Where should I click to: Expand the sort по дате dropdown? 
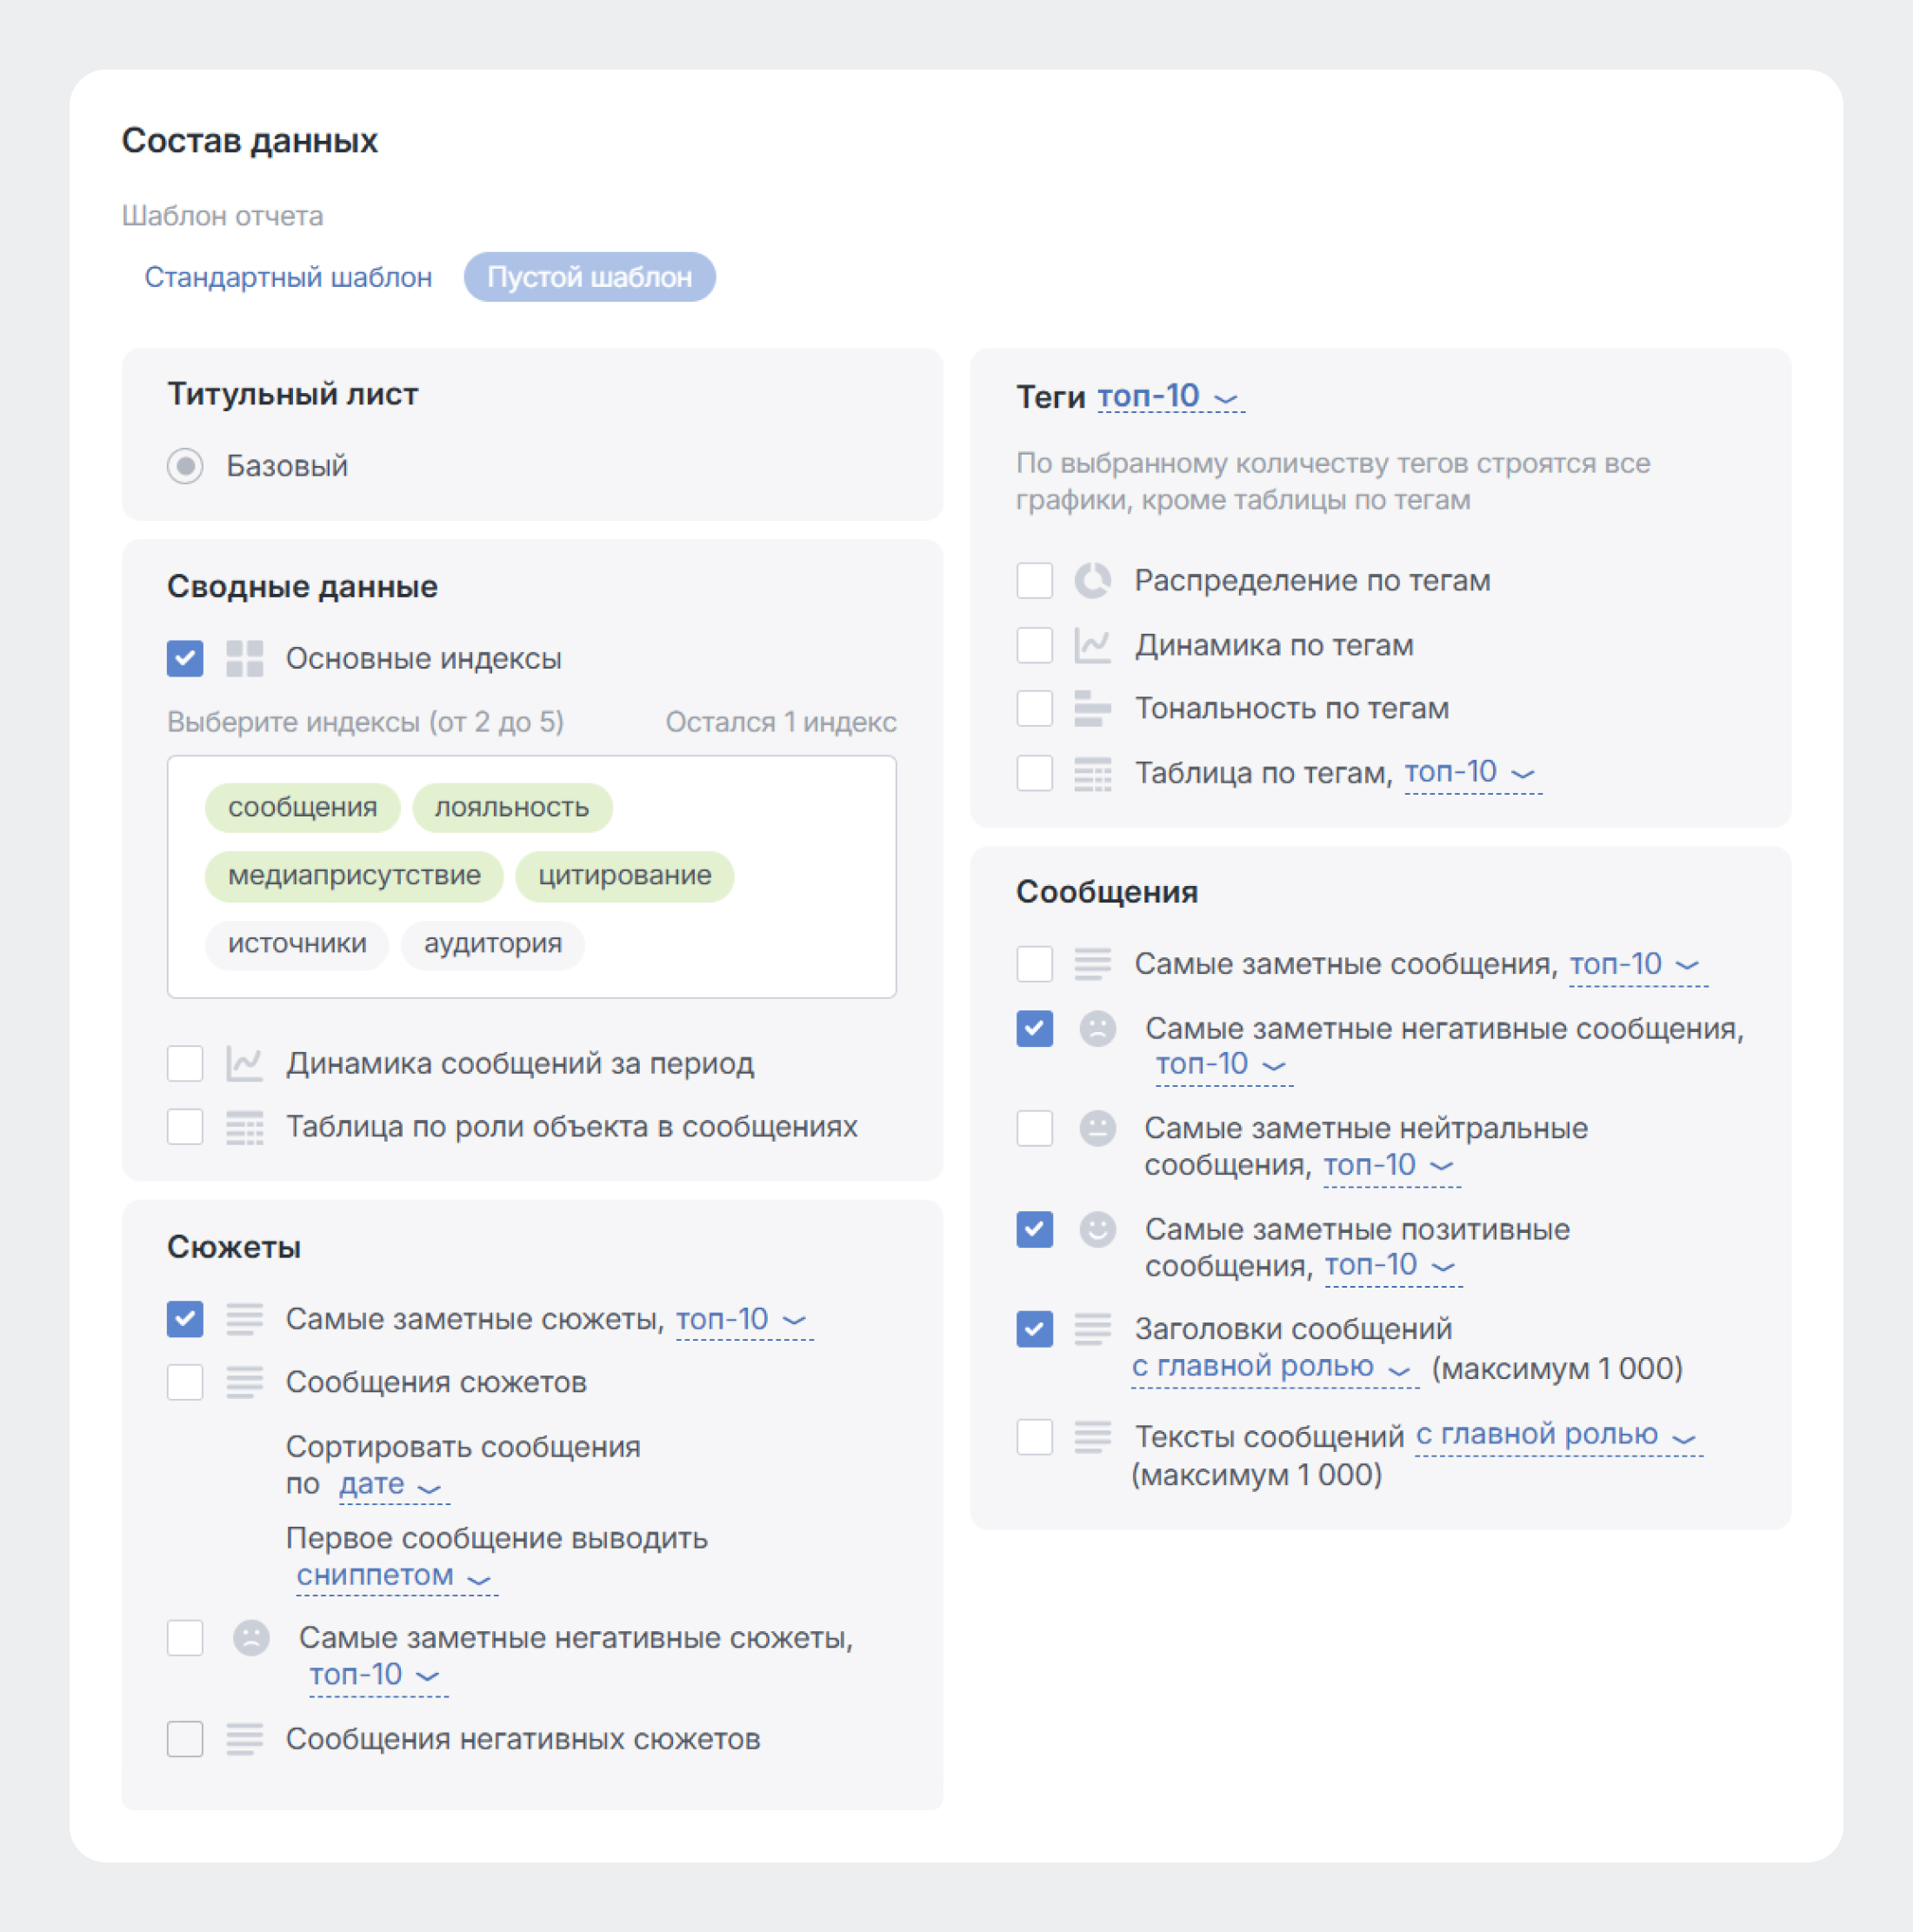pos(393,1484)
